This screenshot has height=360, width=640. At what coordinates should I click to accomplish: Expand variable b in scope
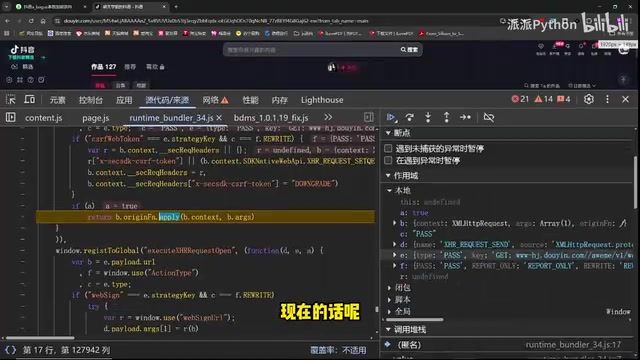pyautogui.click(x=394, y=223)
